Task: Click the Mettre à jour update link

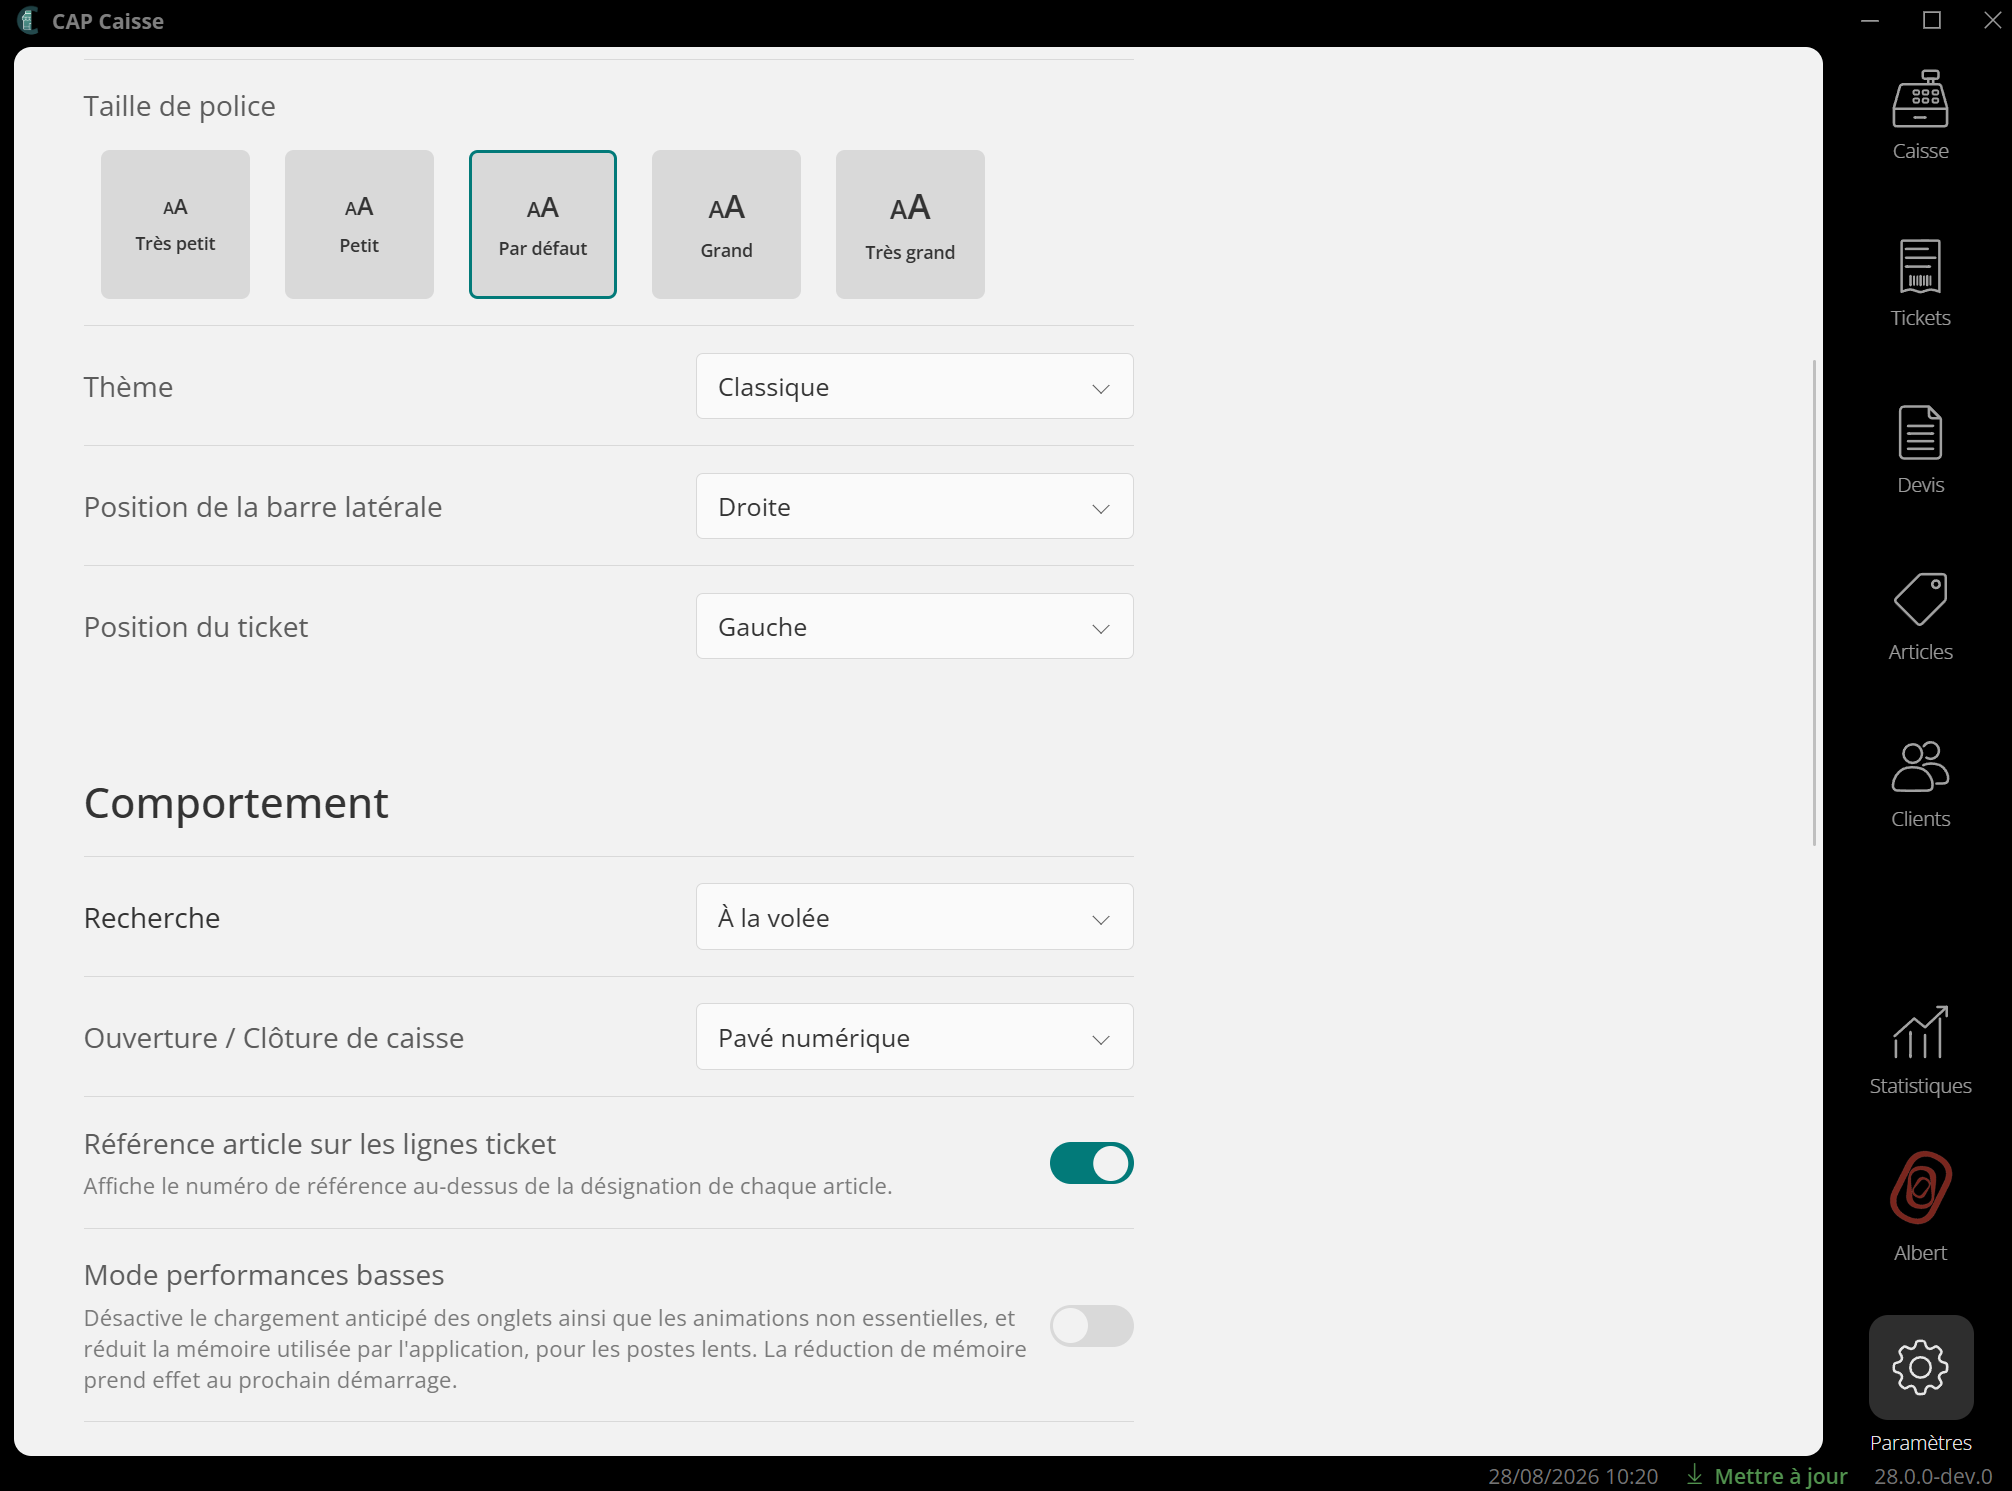Action: click(1767, 1476)
